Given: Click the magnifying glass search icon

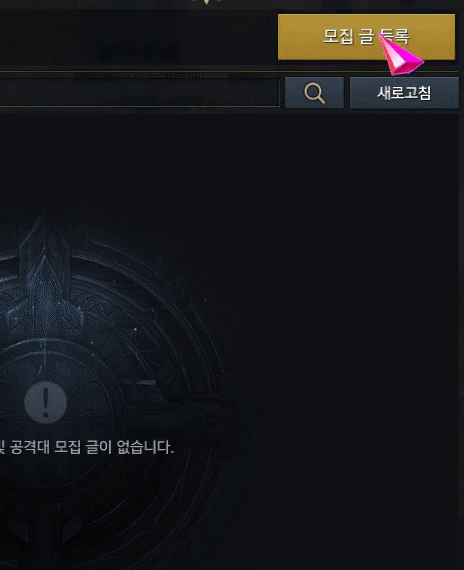Looking at the screenshot, I should [x=314, y=93].
